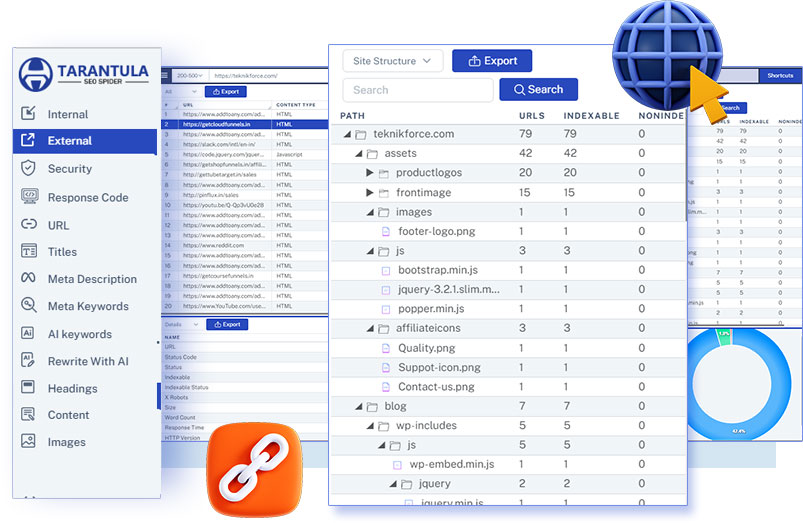Collapse the wp-includes folder
Viewport: 803px width, 523px height.
click(370, 426)
